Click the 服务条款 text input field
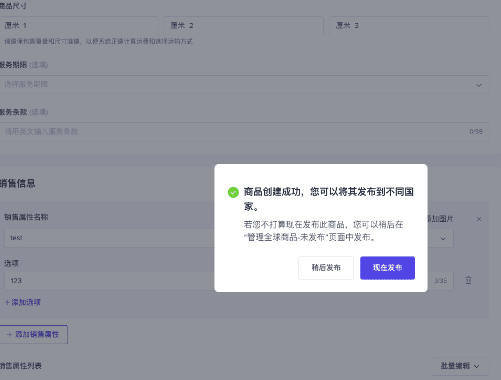The width and height of the screenshot is (501, 380). pos(245,132)
